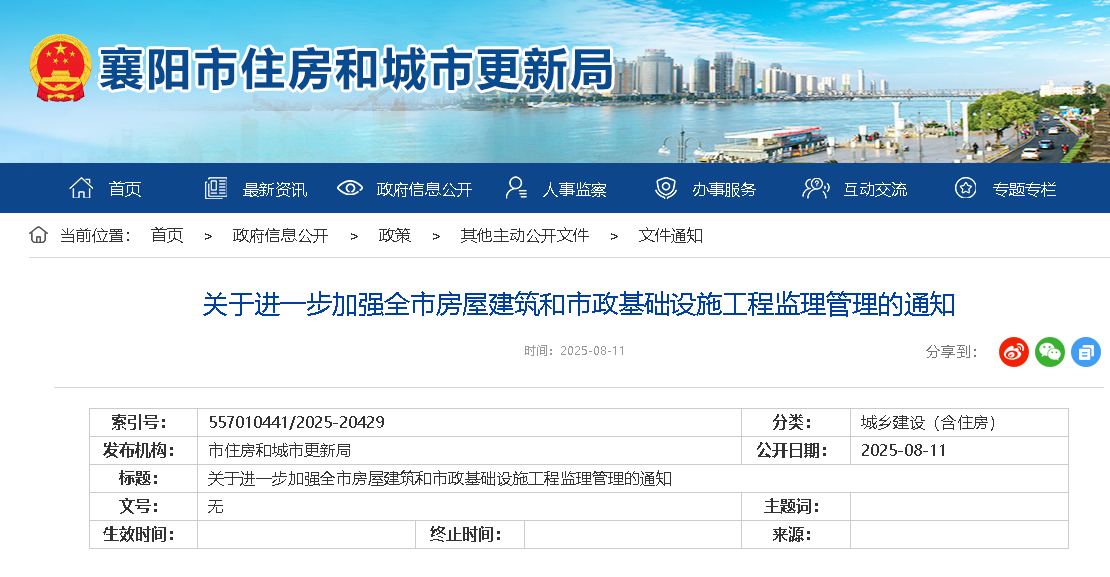Image resolution: width=1110 pixels, height=577 pixels.
Task: Click 政策 breadcrumb link
Action: point(394,236)
